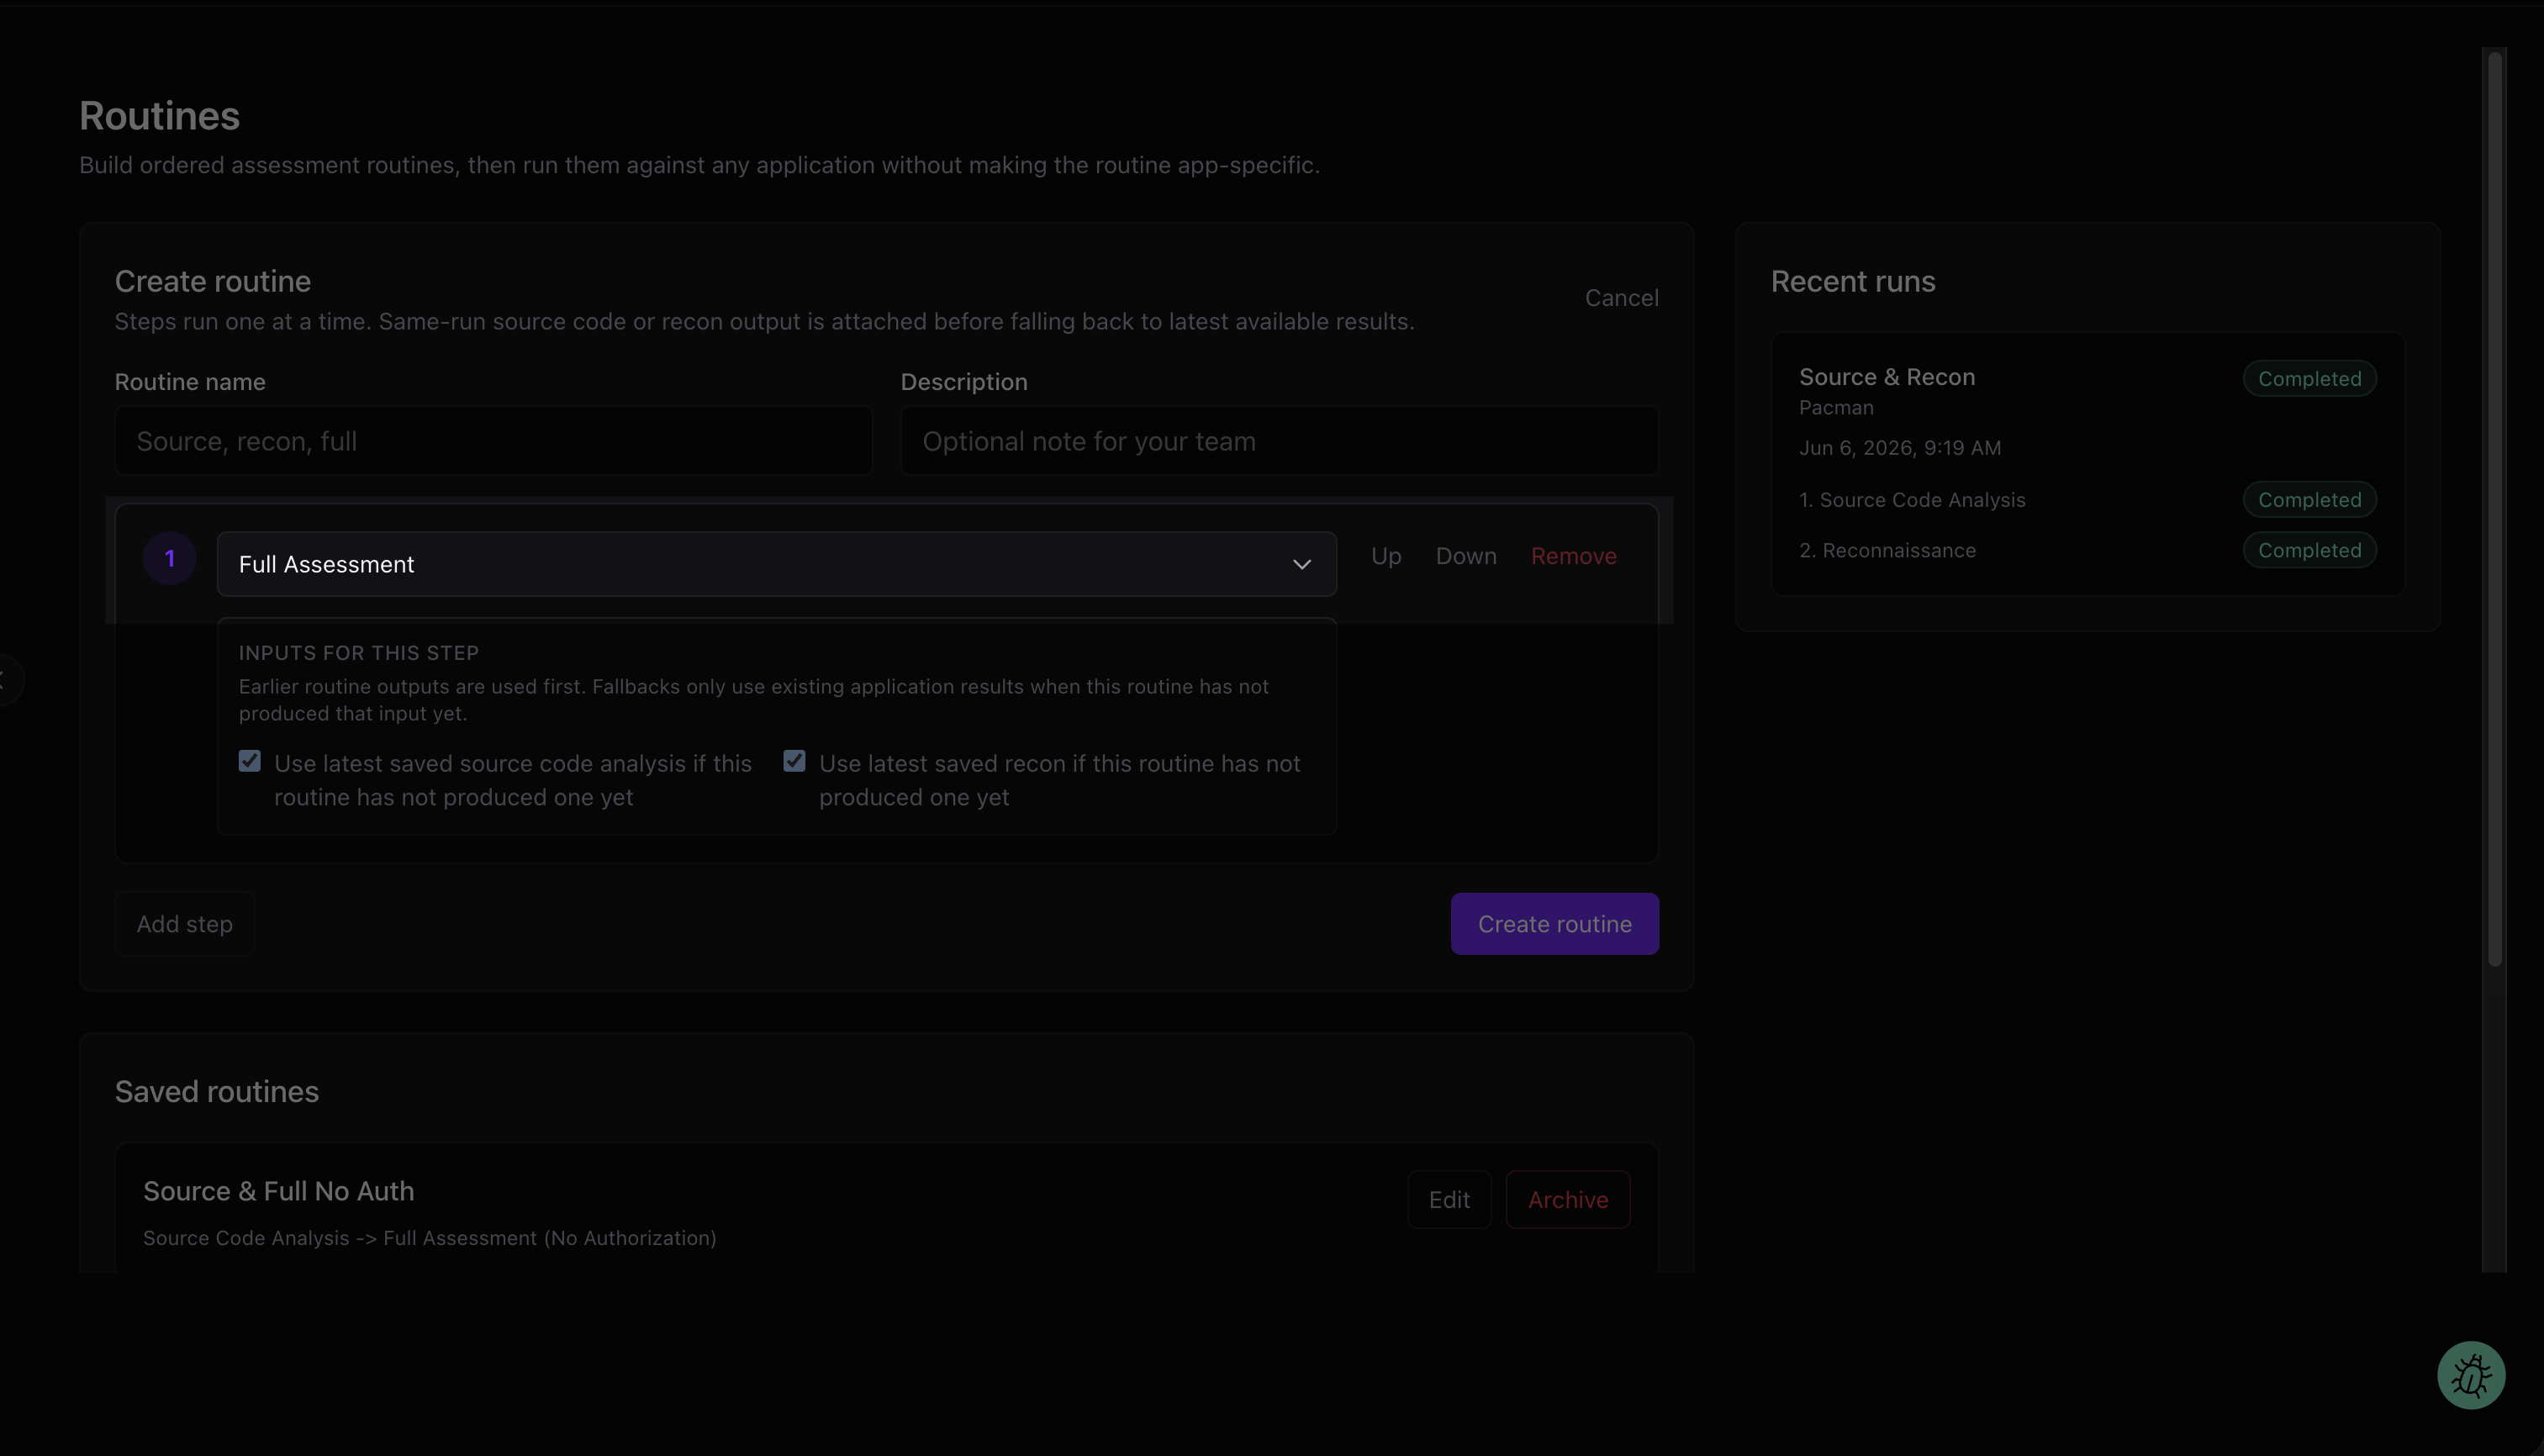
Task: Archive the Source & Full No Auth routine
Action: [x=1567, y=1199]
